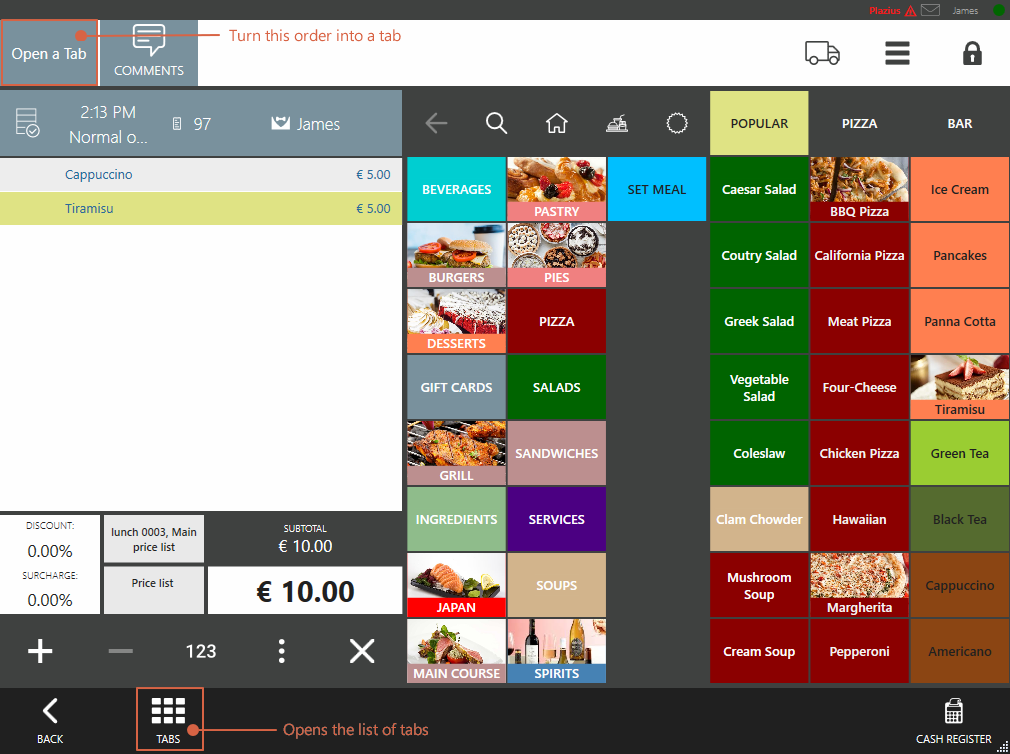Open the Comments button

pos(149,52)
